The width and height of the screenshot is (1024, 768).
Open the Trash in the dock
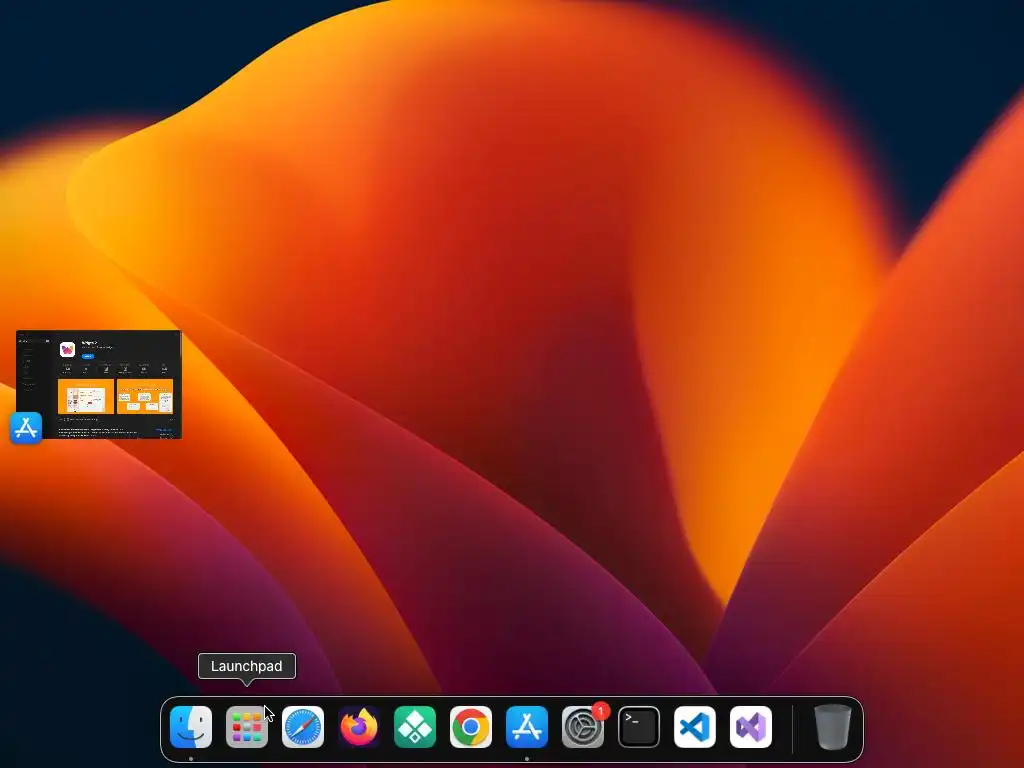833,727
